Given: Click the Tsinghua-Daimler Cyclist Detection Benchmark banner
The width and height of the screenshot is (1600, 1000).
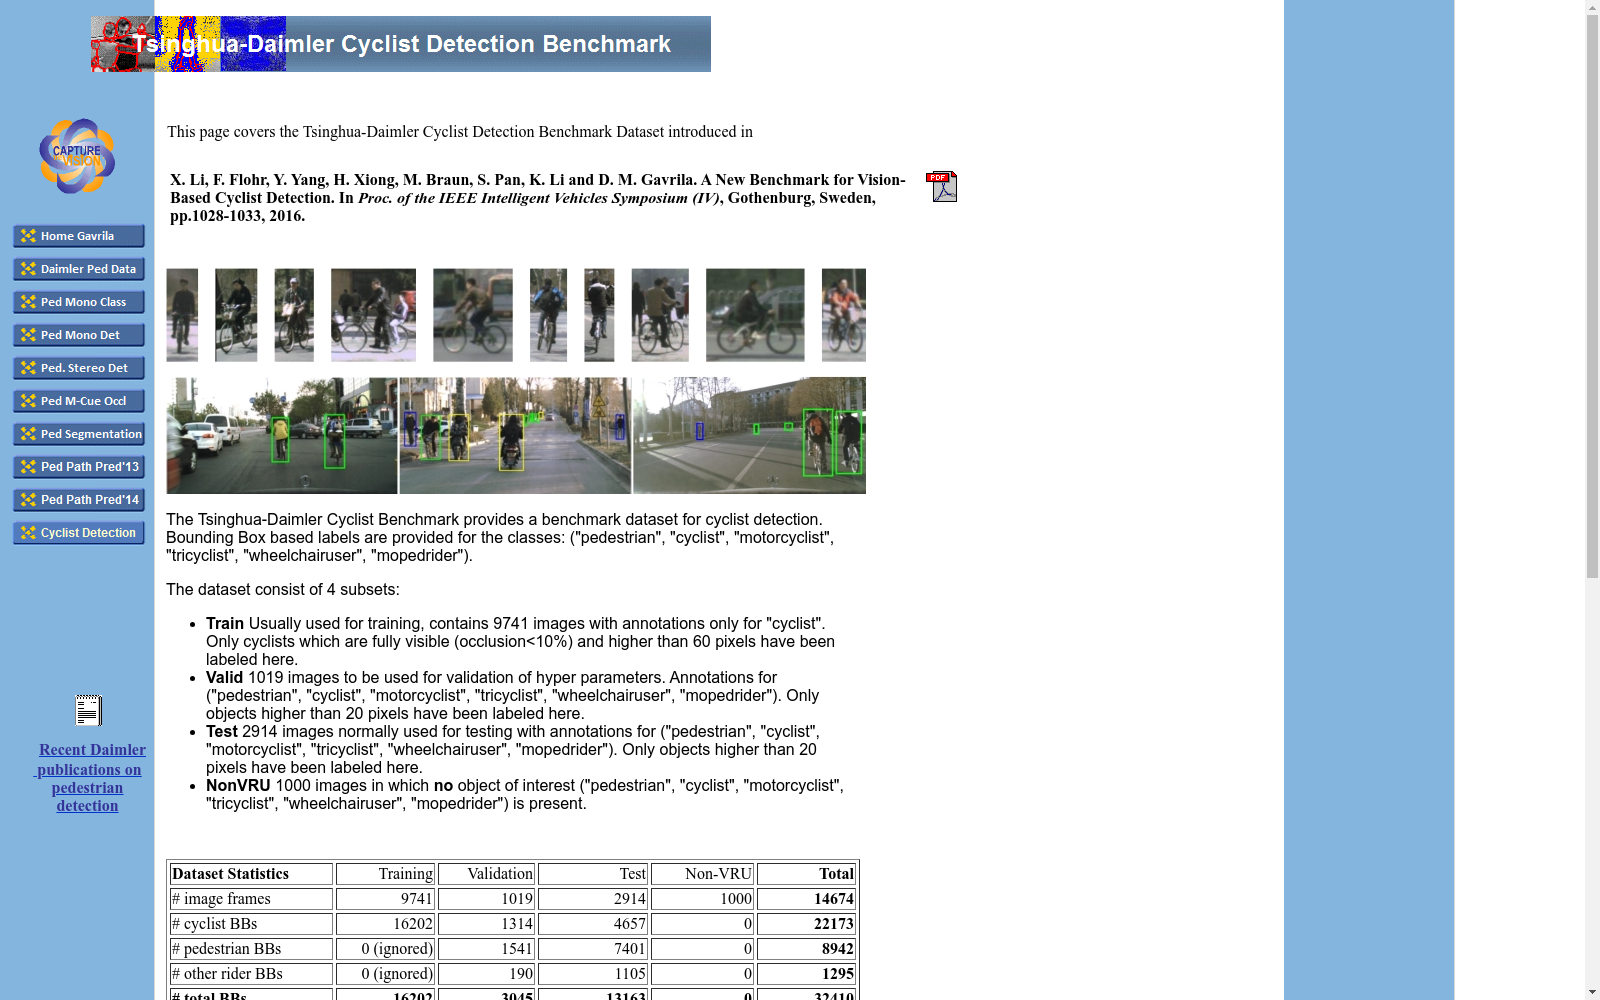Looking at the screenshot, I should point(401,44).
